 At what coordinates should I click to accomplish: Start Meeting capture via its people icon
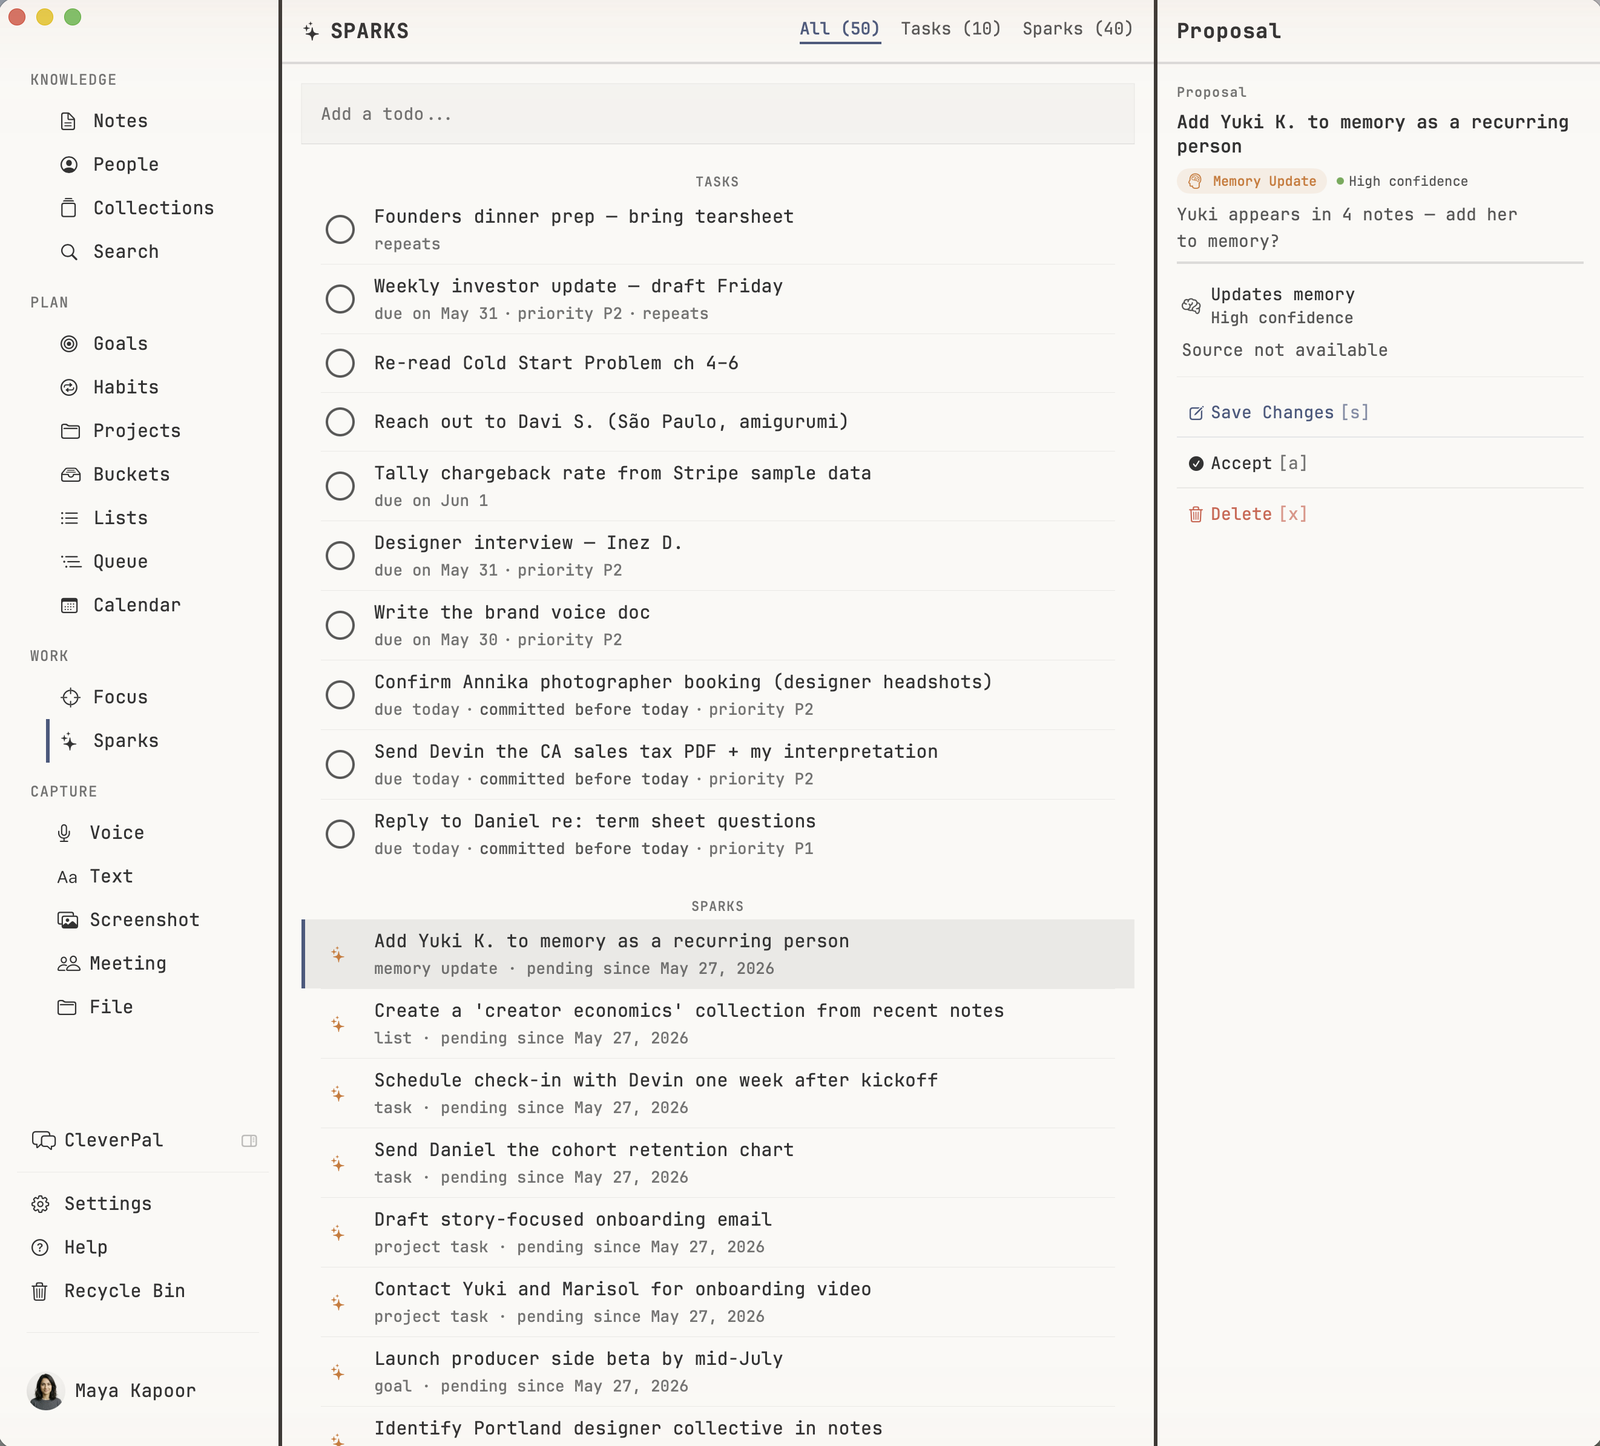click(x=68, y=964)
